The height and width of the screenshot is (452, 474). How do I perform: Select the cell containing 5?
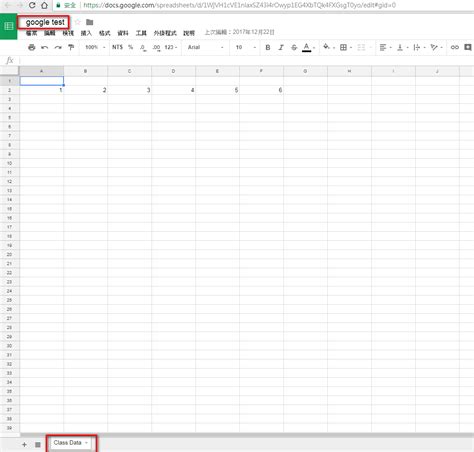click(x=218, y=90)
